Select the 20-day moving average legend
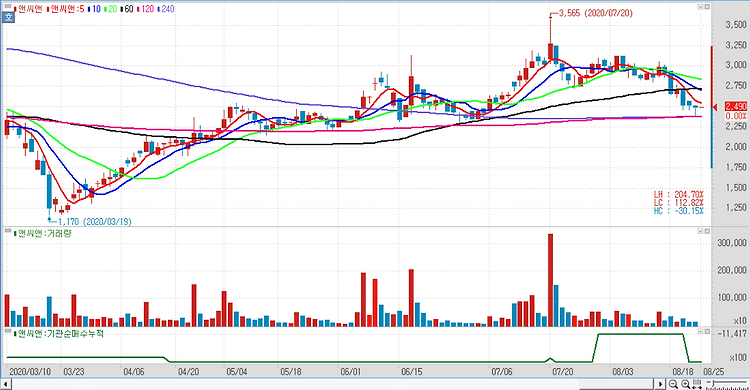750x390 pixels. pos(110,9)
